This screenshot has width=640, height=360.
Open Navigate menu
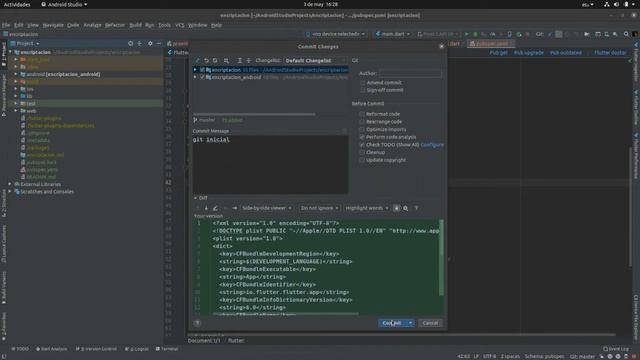[x=53, y=25]
